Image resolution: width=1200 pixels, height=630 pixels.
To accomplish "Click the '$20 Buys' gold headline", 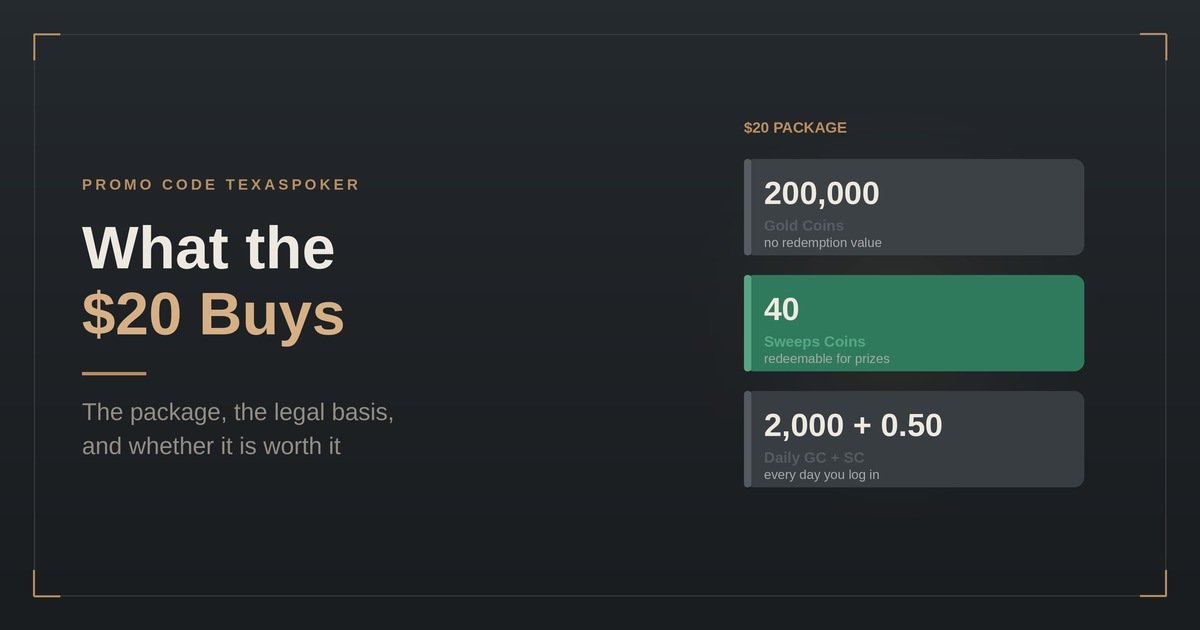I will coord(213,314).
